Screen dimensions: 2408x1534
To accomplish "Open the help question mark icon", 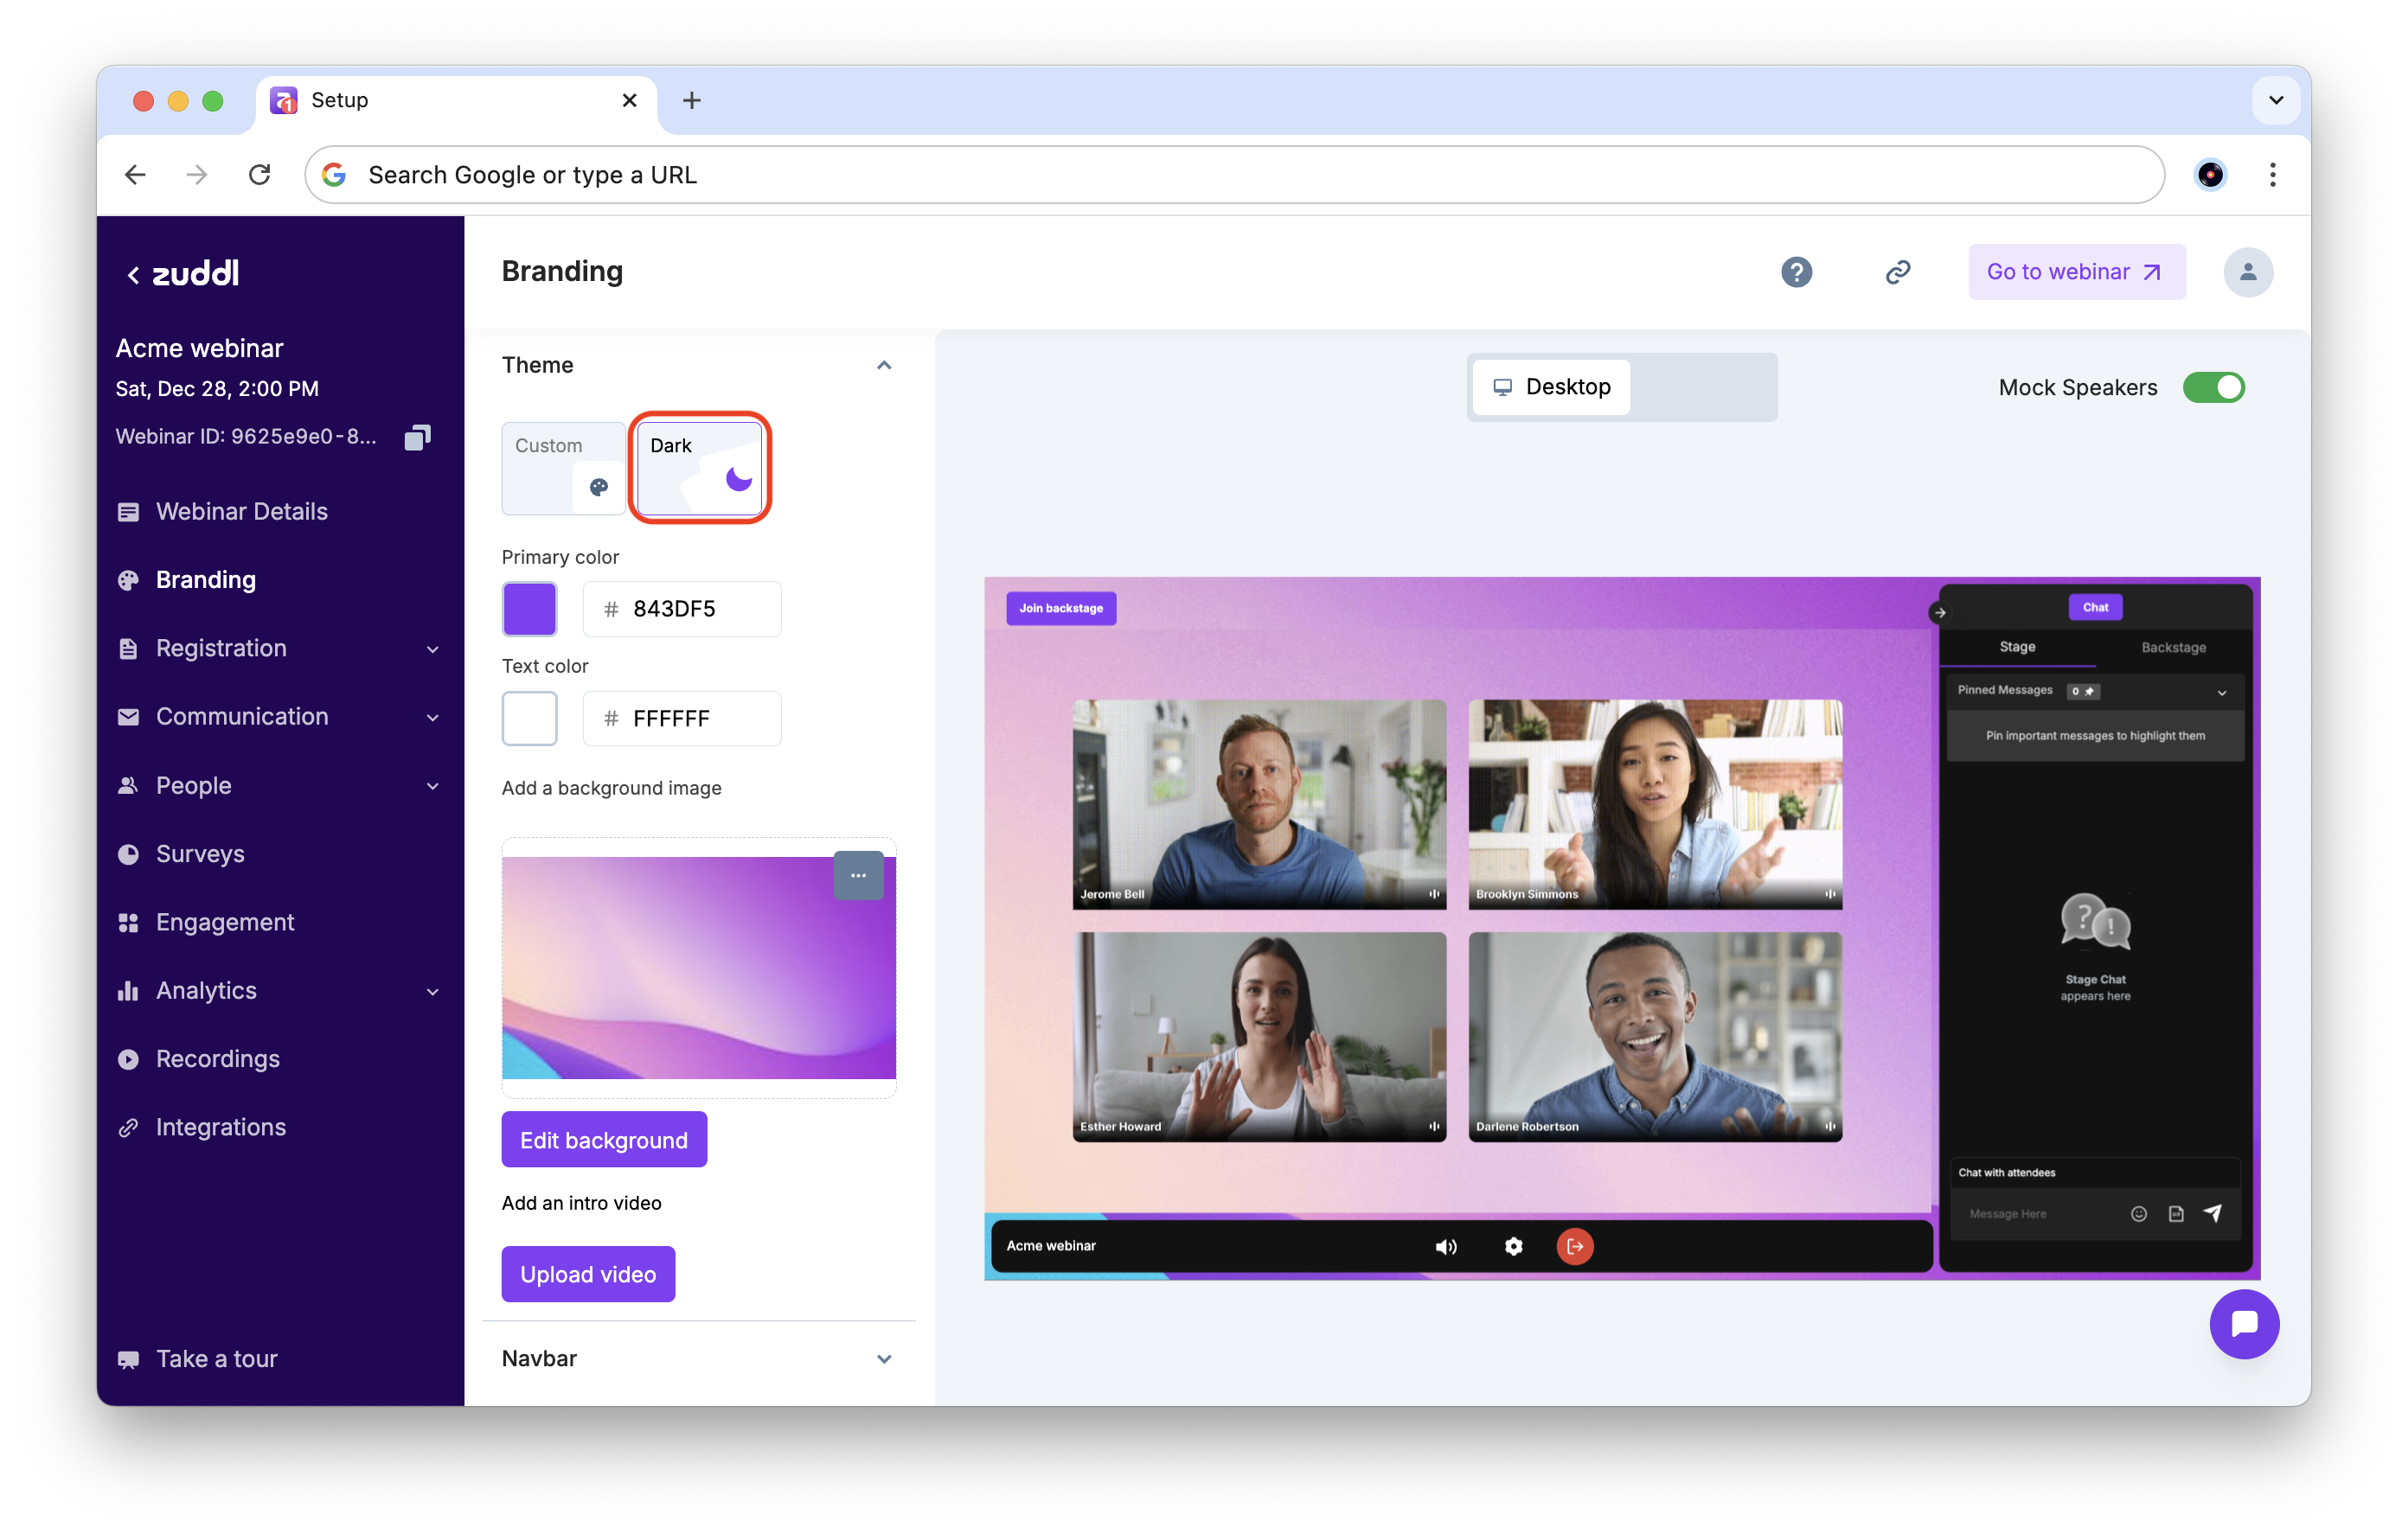I will [1796, 272].
